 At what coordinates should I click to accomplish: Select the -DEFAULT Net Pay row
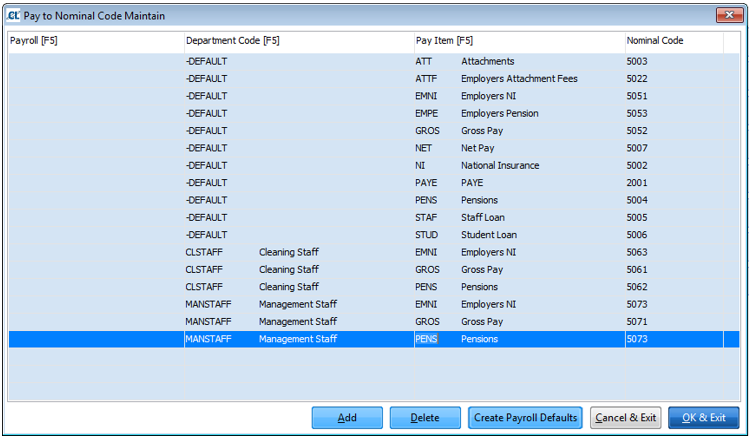(478, 148)
